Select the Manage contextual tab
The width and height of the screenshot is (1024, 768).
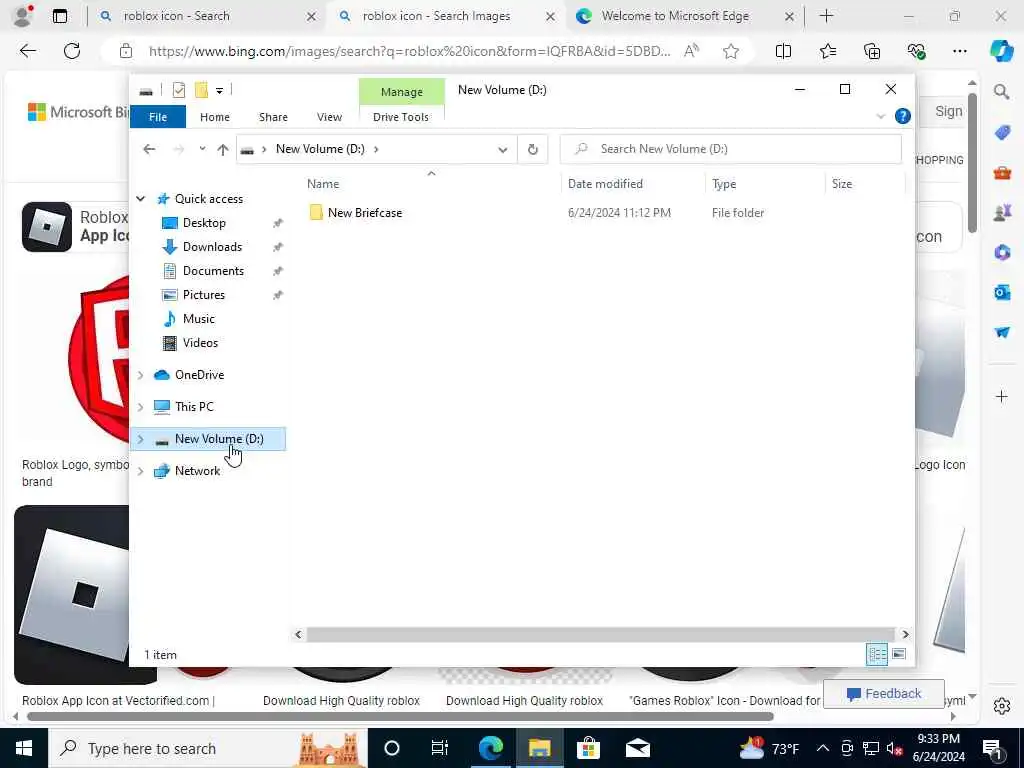(402, 92)
